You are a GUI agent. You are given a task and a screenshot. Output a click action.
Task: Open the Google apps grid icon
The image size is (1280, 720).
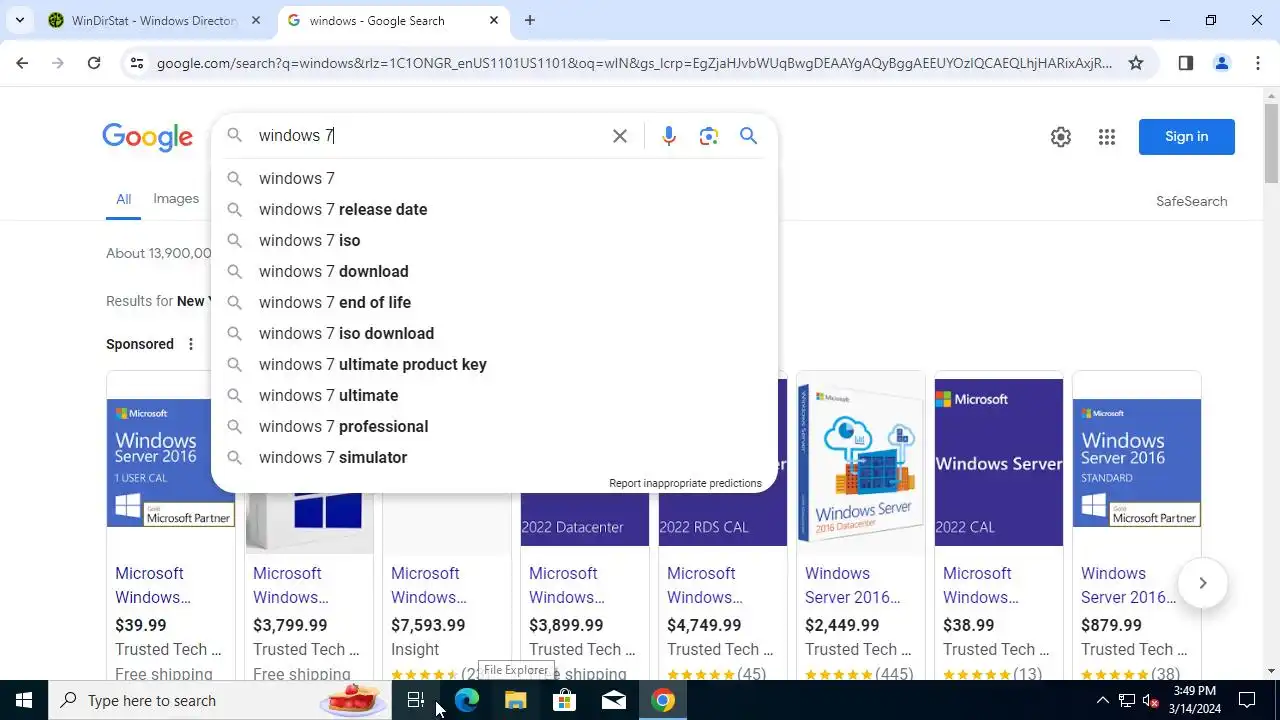click(1106, 137)
